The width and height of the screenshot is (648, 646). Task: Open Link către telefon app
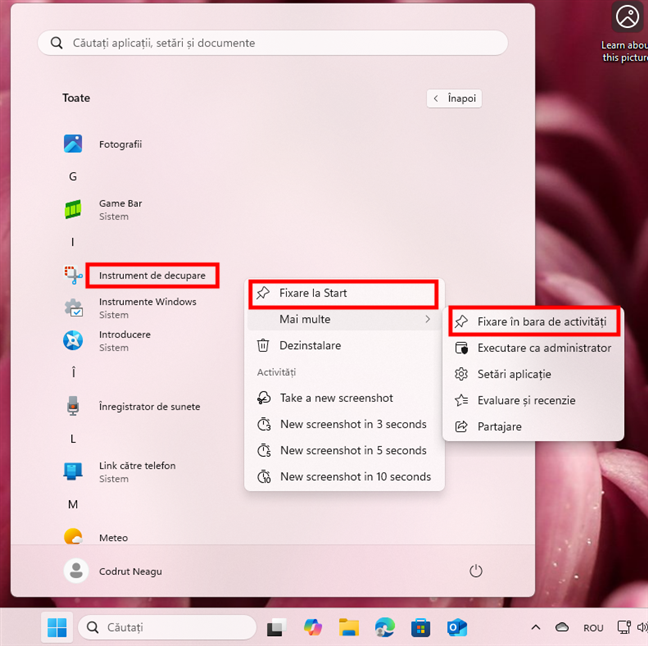(73, 471)
